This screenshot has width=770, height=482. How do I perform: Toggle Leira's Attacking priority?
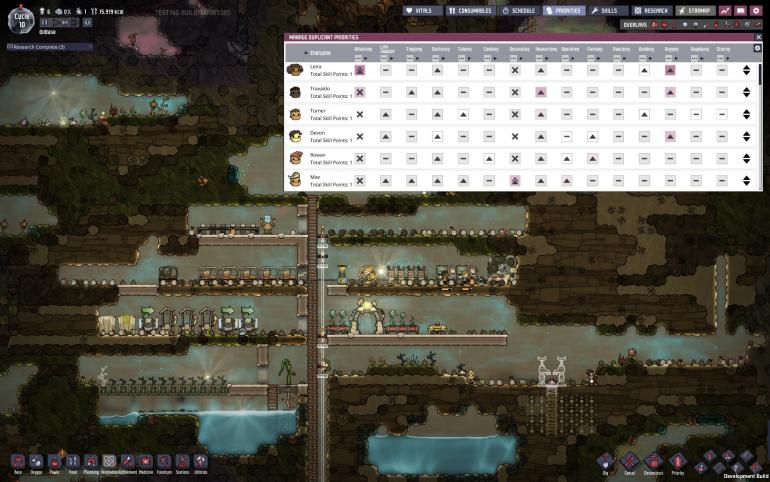[x=360, y=70]
